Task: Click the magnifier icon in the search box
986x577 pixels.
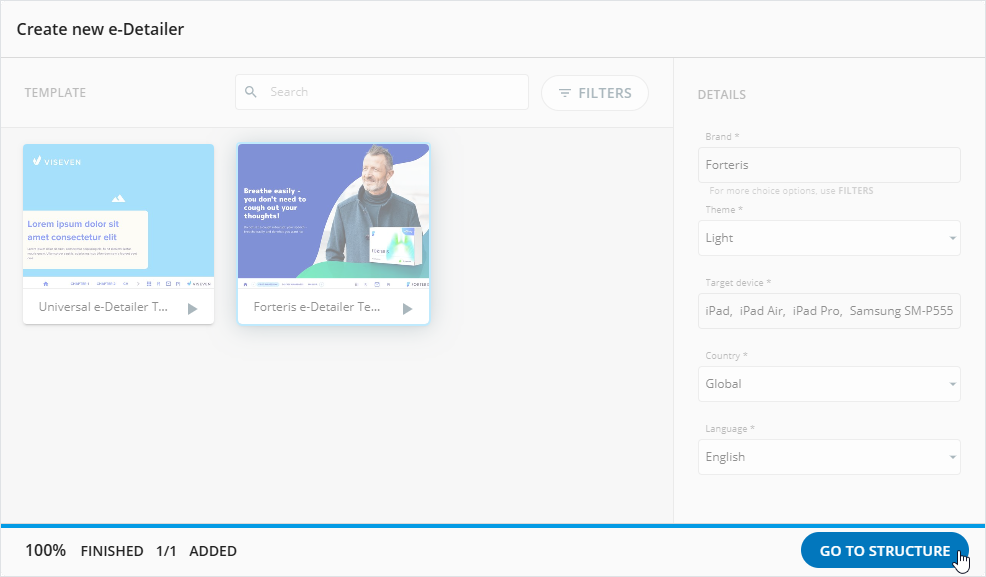Action: pyautogui.click(x=251, y=92)
